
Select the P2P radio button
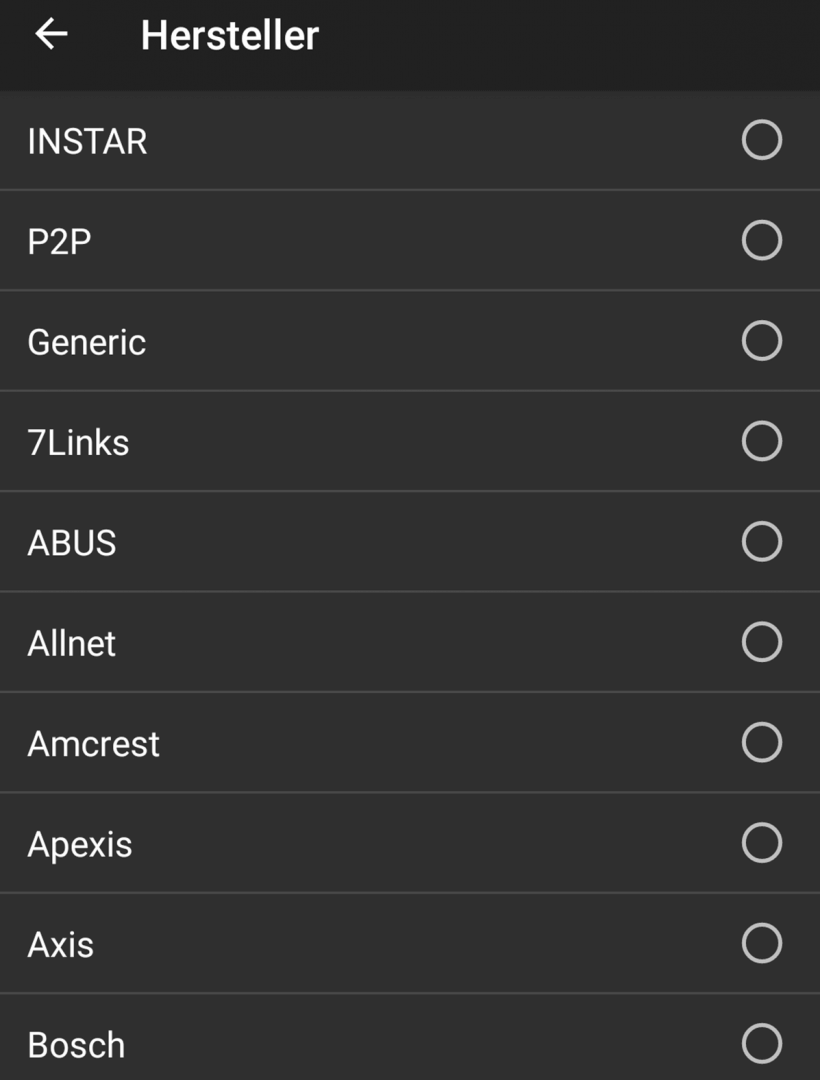761,240
